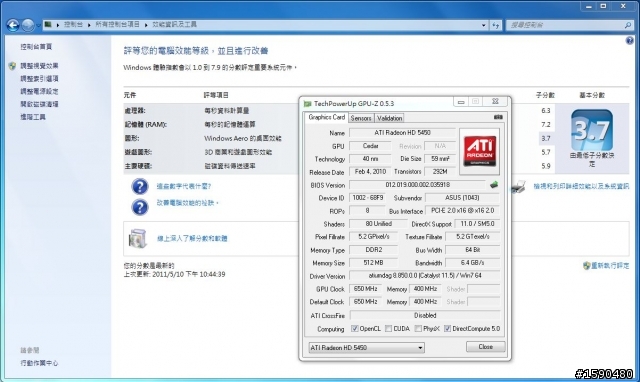Click shield icon beside 調整視覺效果
The image size is (640, 382).
click(12, 66)
